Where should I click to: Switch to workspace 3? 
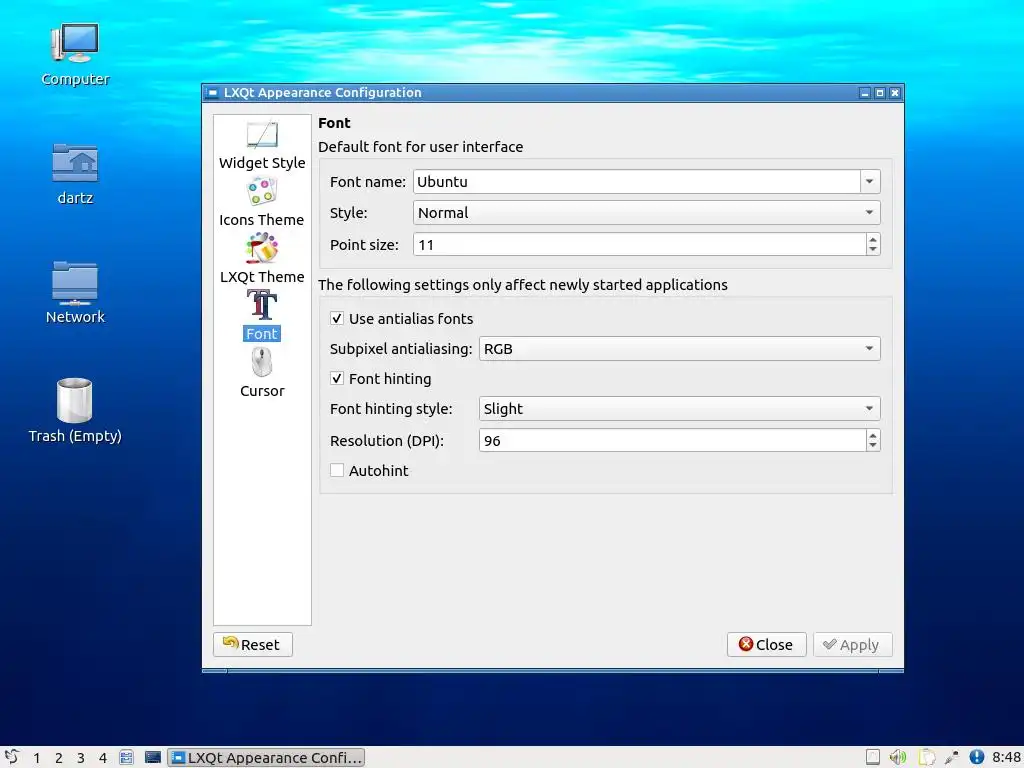pyautogui.click(x=81, y=758)
